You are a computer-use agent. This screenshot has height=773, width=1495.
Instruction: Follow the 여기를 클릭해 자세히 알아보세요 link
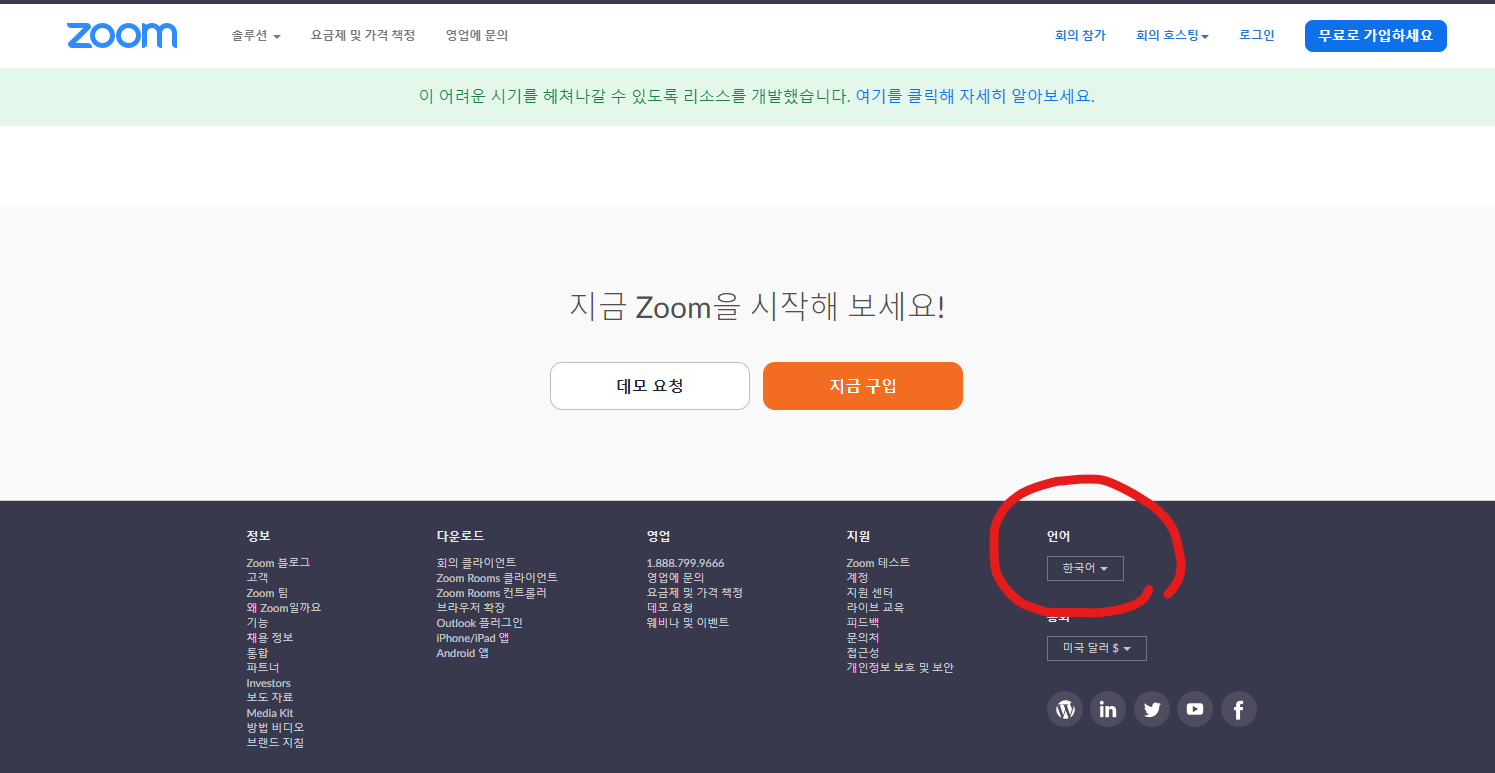(975, 97)
